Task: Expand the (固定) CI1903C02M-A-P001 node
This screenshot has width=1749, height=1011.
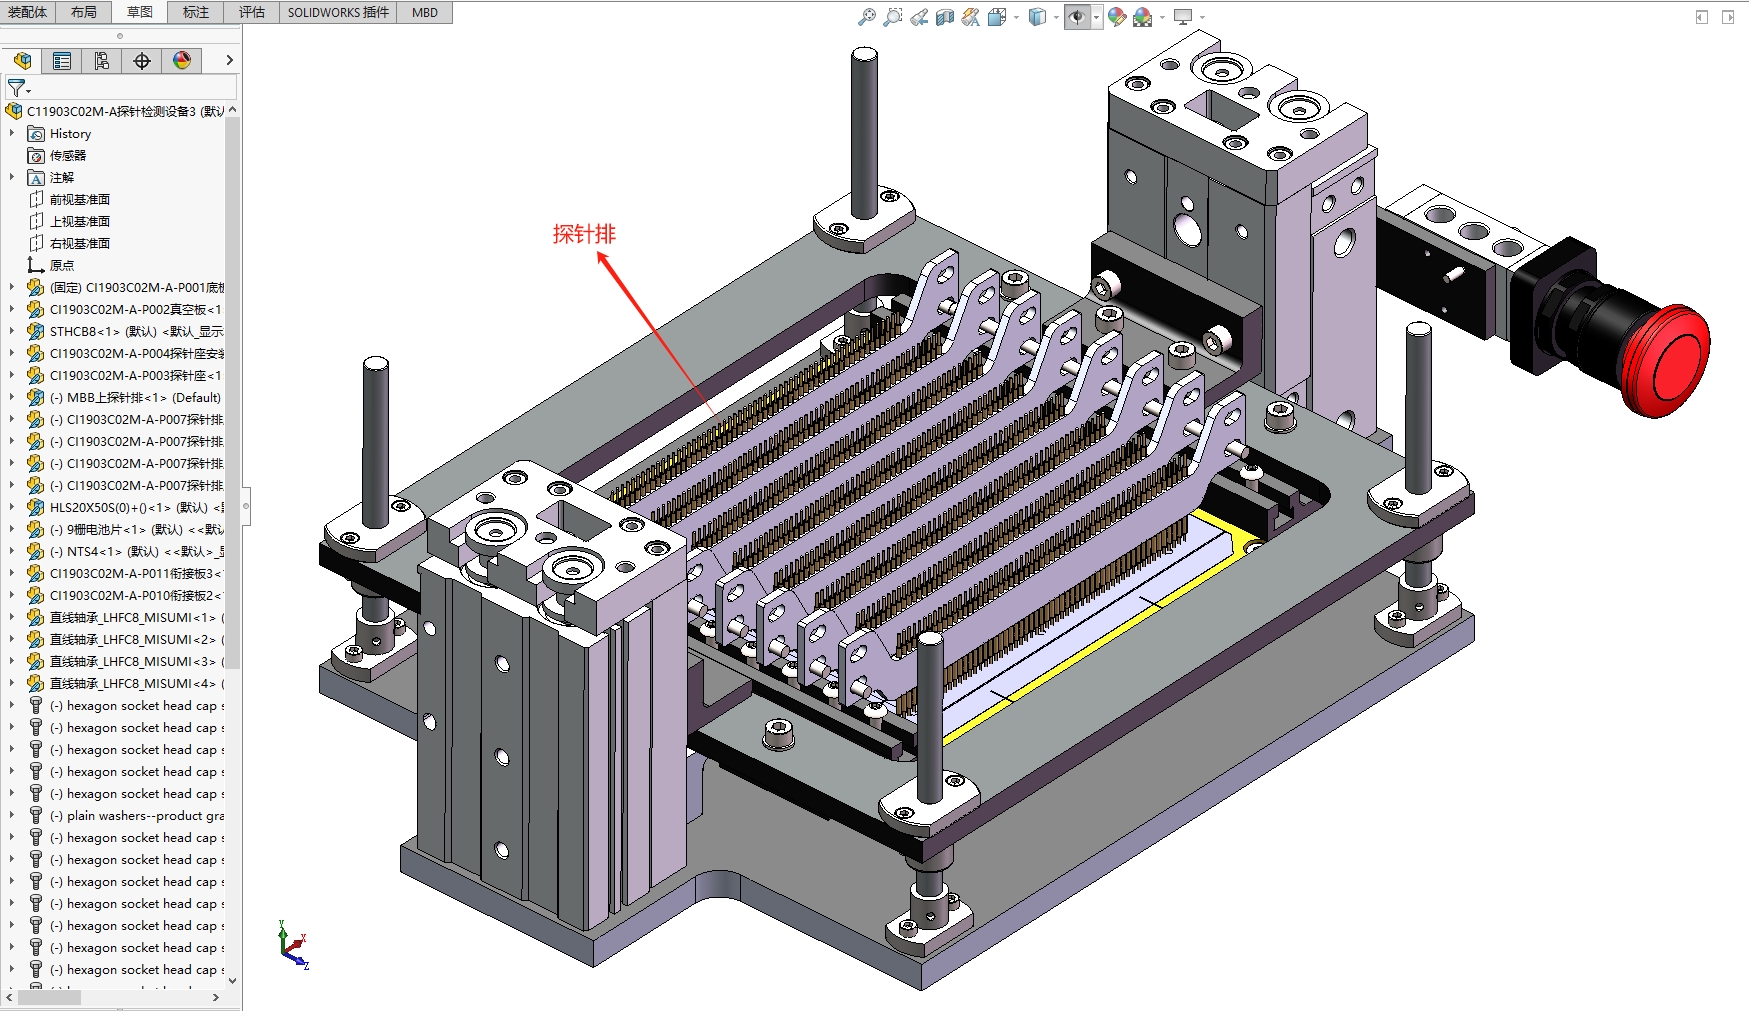Action: coord(12,287)
